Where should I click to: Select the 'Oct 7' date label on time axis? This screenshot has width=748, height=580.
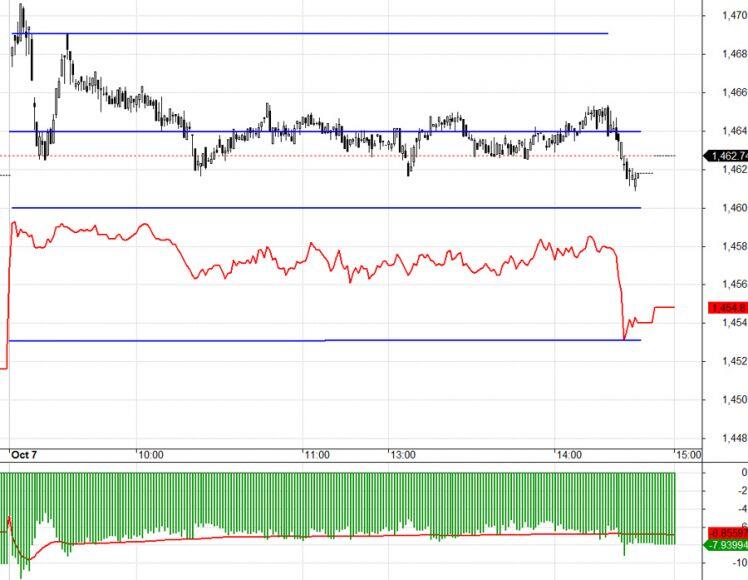coord(24,455)
